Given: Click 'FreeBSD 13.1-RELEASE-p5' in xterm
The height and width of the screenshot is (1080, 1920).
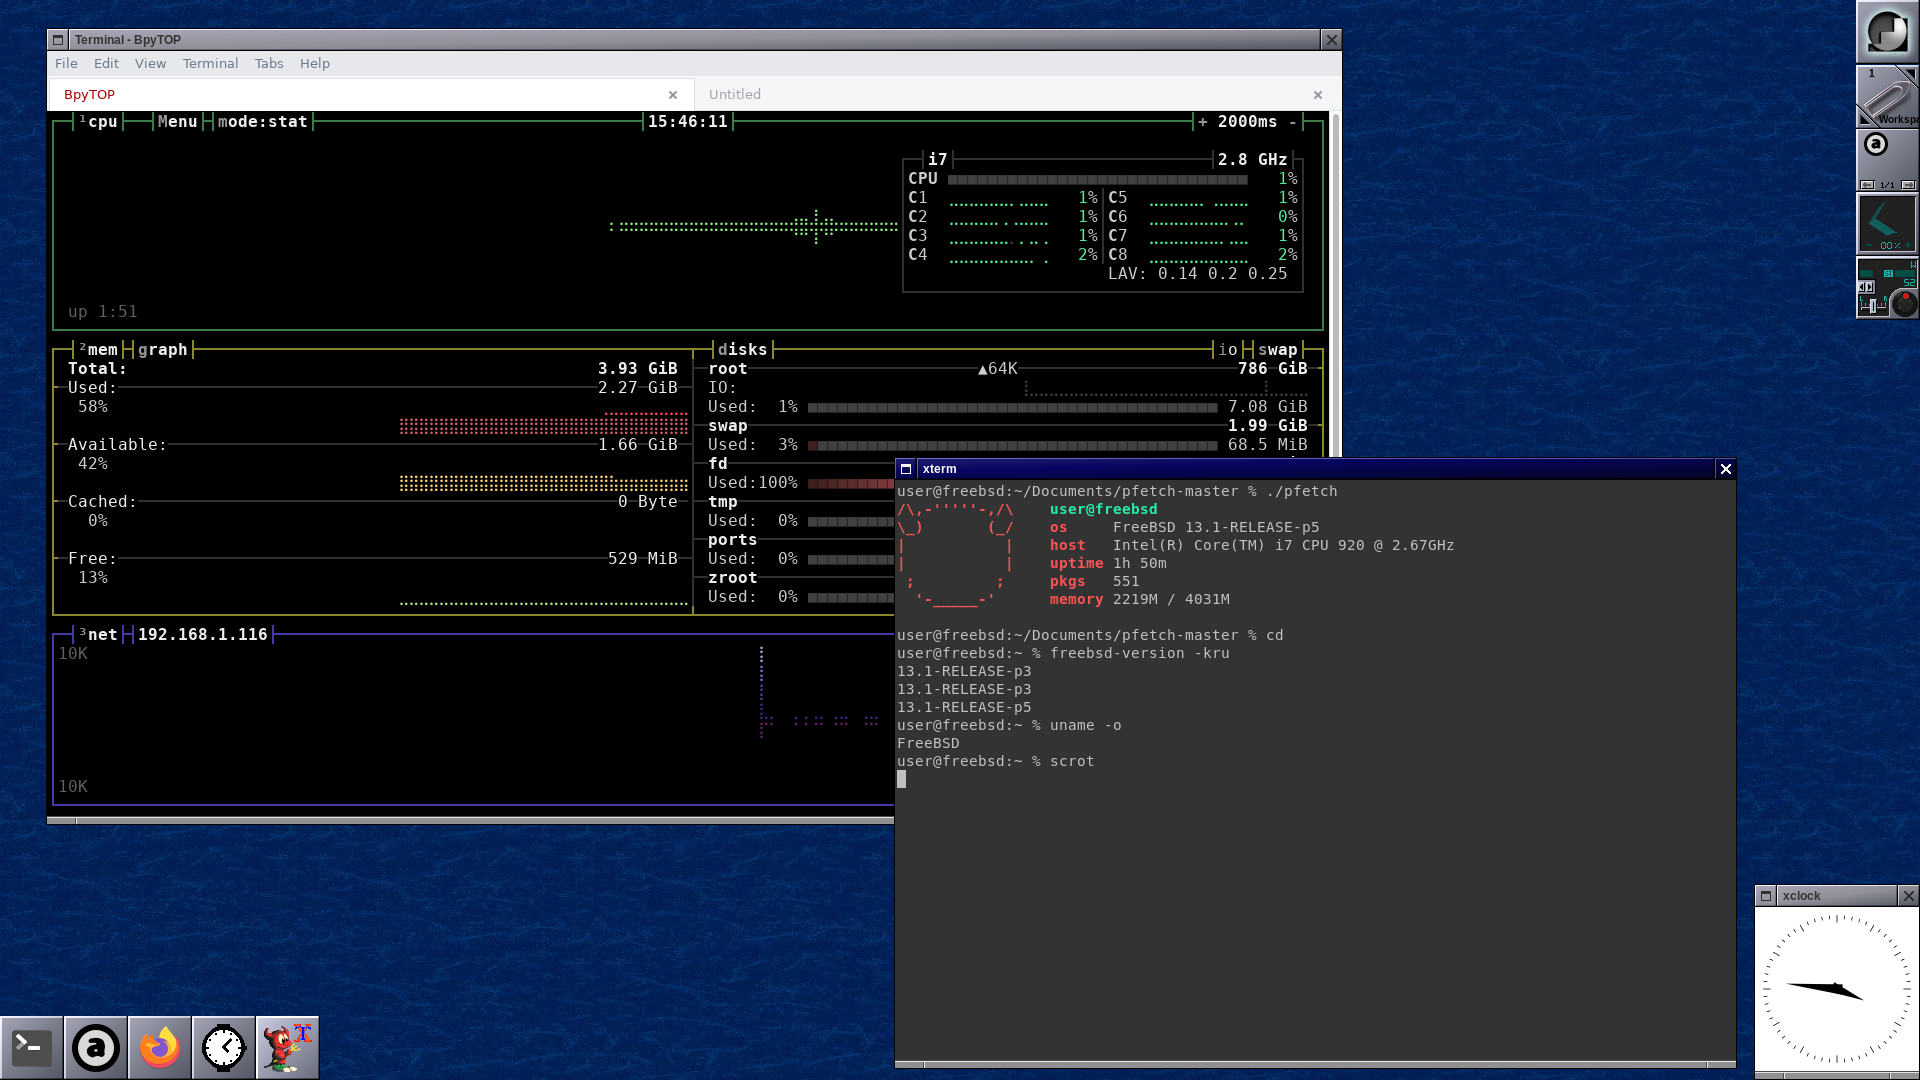Looking at the screenshot, I should click(x=1216, y=527).
